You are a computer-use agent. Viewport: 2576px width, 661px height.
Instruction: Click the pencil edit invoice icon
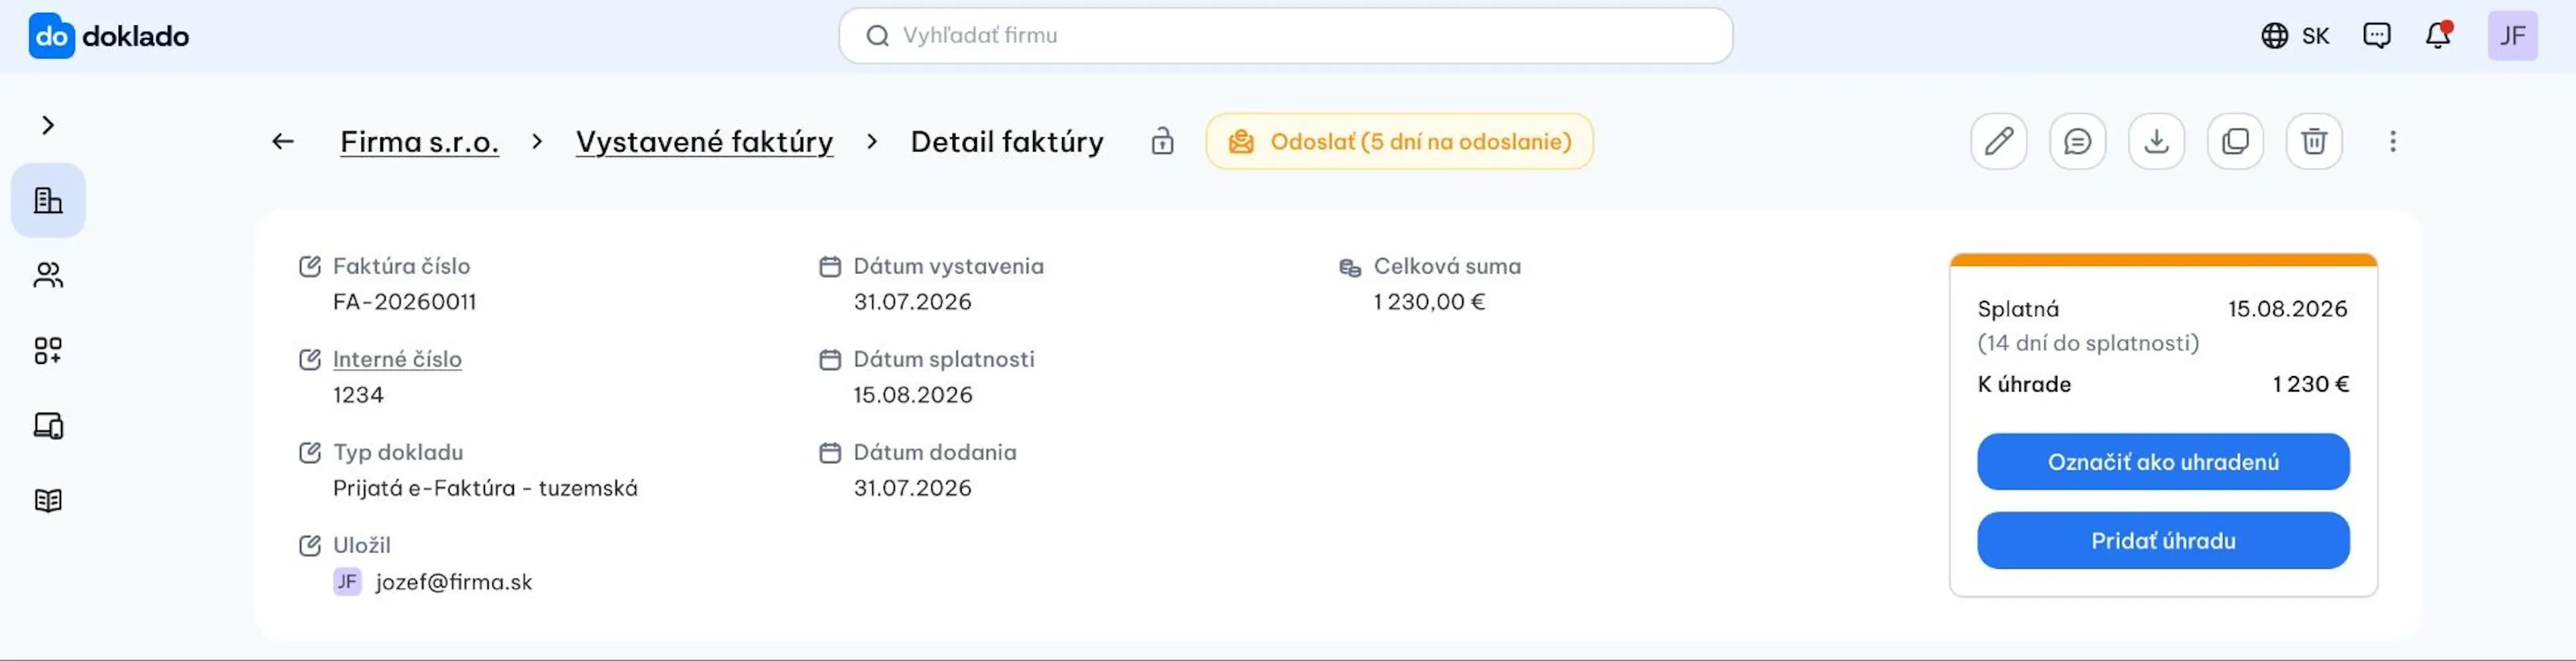pyautogui.click(x=1998, y=141)
